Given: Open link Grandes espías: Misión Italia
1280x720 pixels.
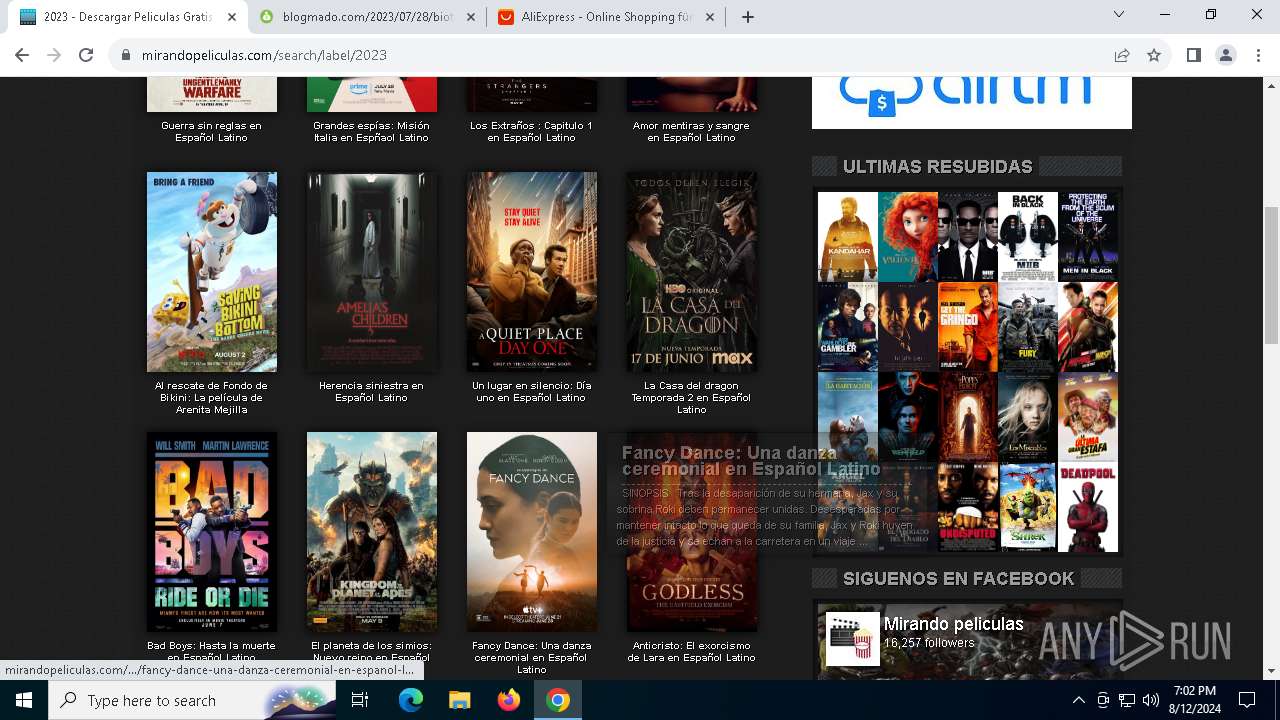Looking at the screenshot, I should (371, 132).
